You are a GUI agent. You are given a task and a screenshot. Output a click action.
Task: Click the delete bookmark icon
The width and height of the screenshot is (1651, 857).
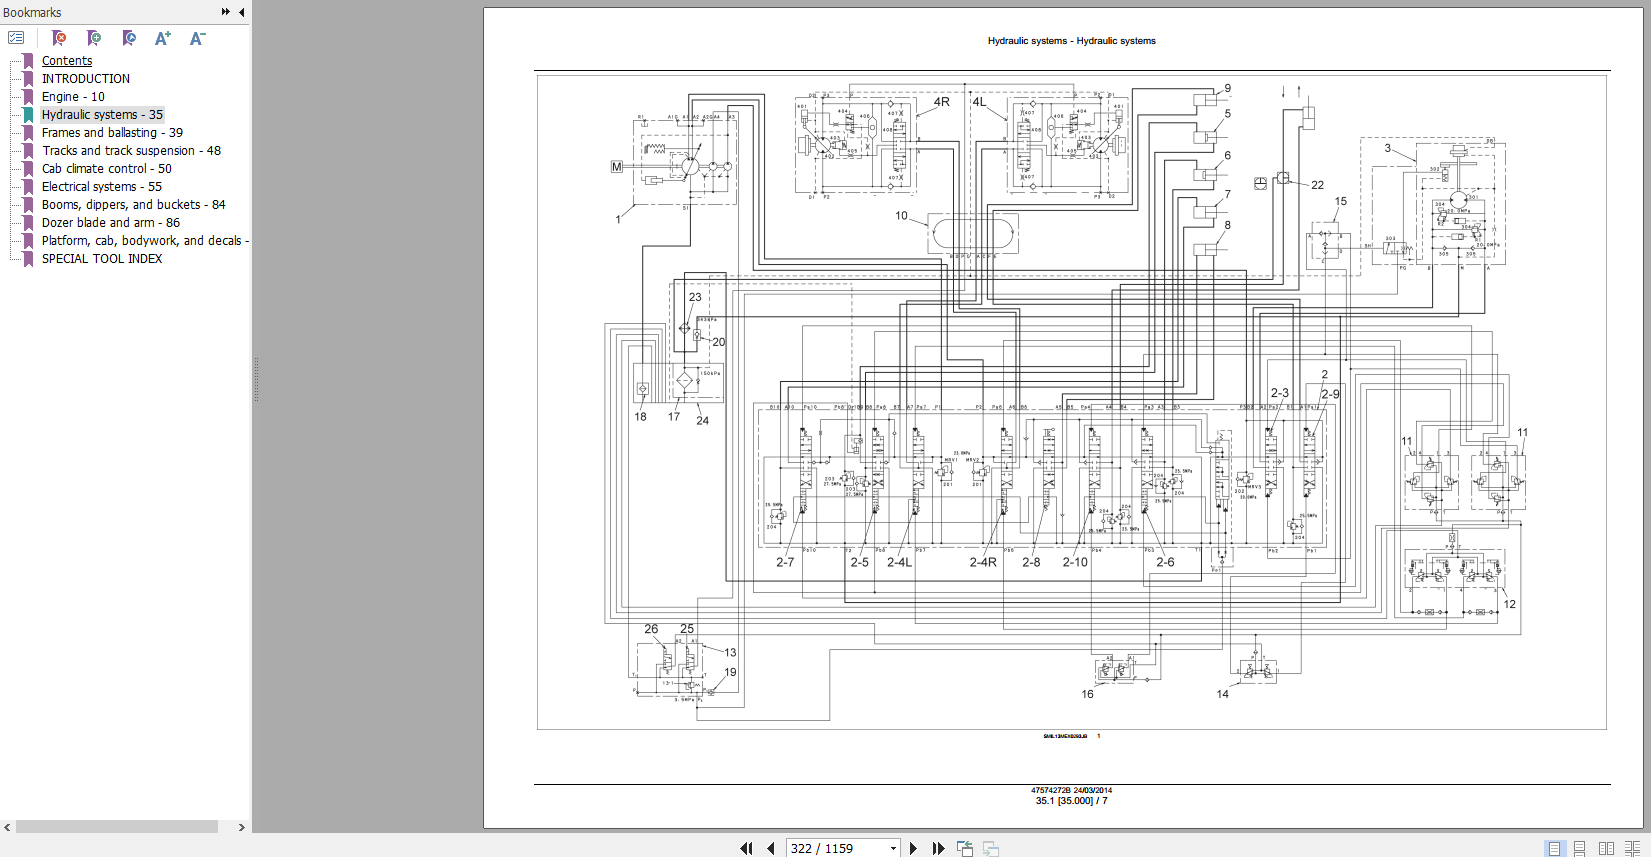(59, 38)
